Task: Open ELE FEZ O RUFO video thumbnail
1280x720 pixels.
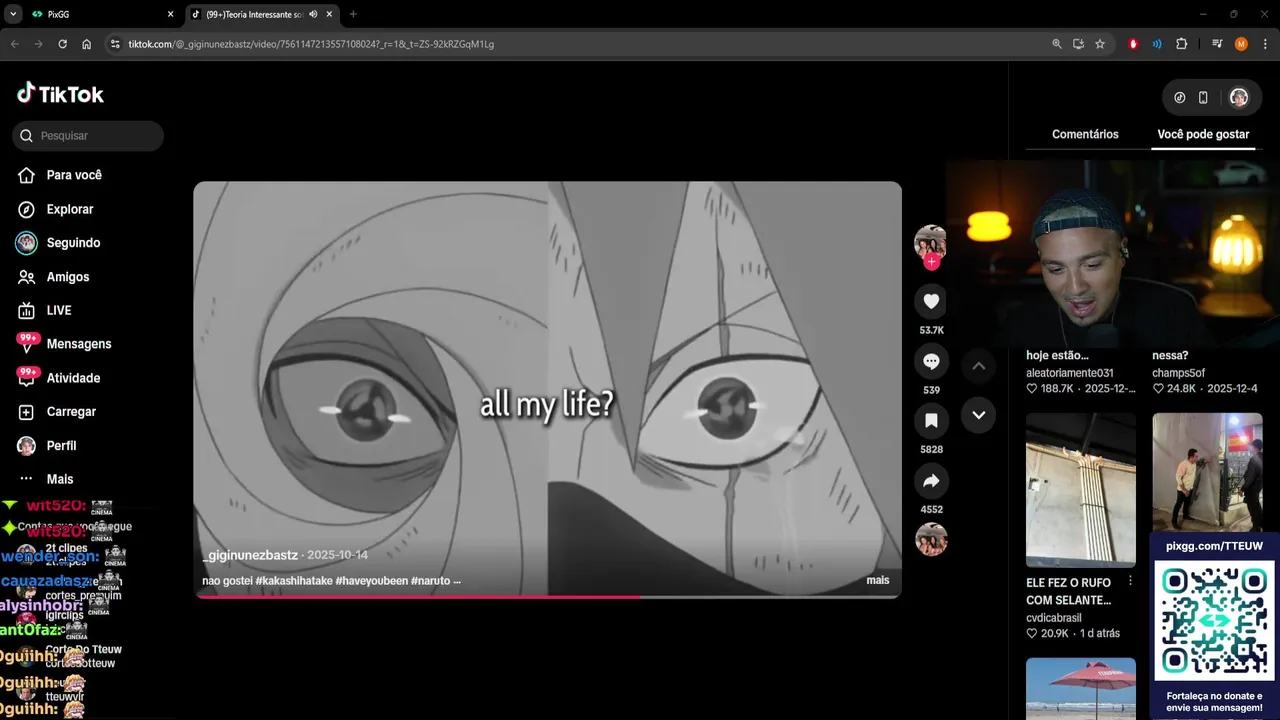Action: (1081, 491)
